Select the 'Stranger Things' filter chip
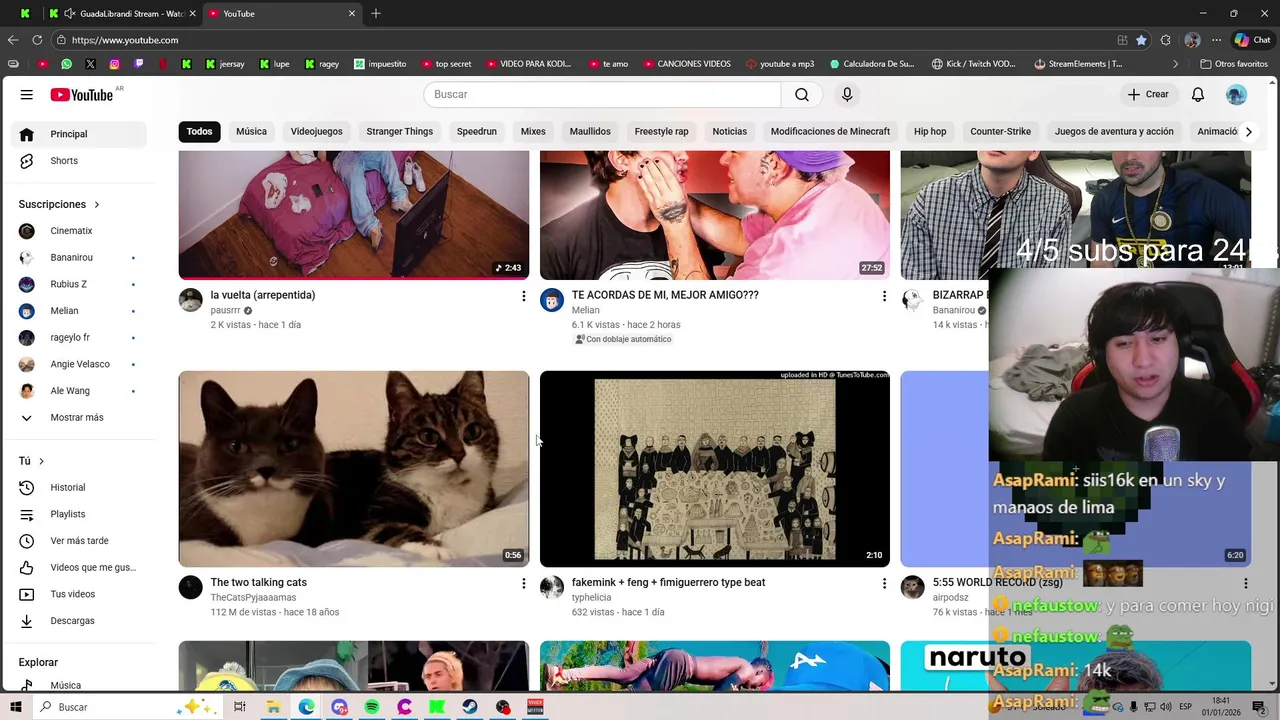The image size is (1280, 720). 399,132
